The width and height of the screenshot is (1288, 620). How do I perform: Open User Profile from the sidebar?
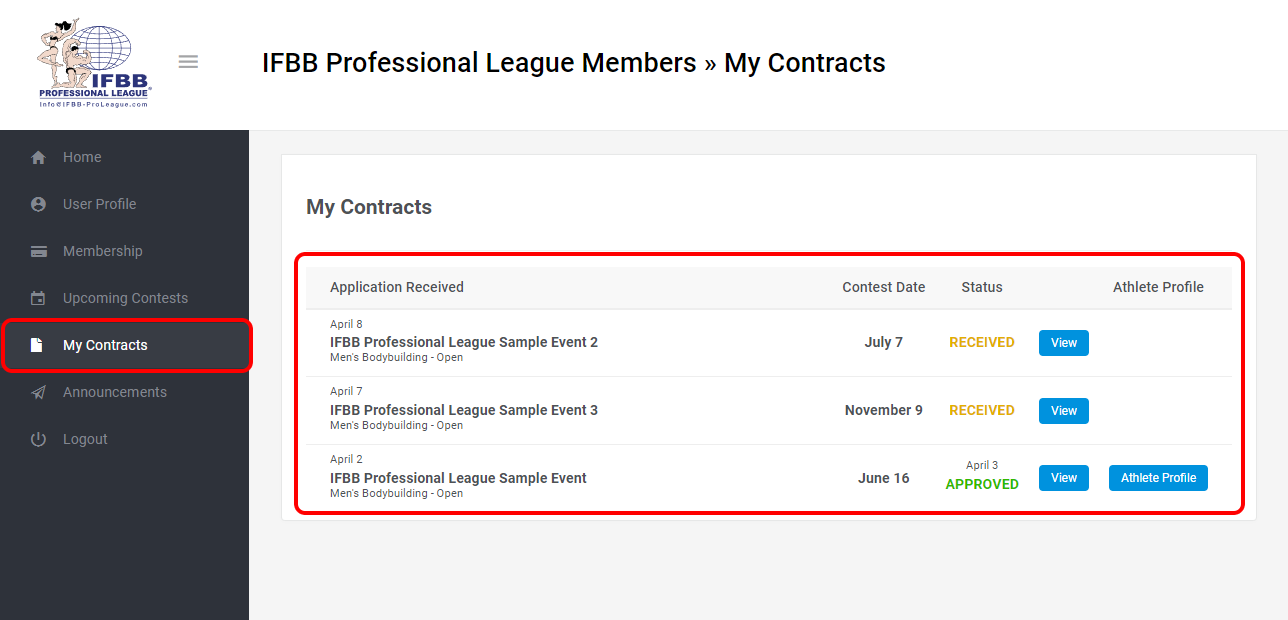pos(99,204)
